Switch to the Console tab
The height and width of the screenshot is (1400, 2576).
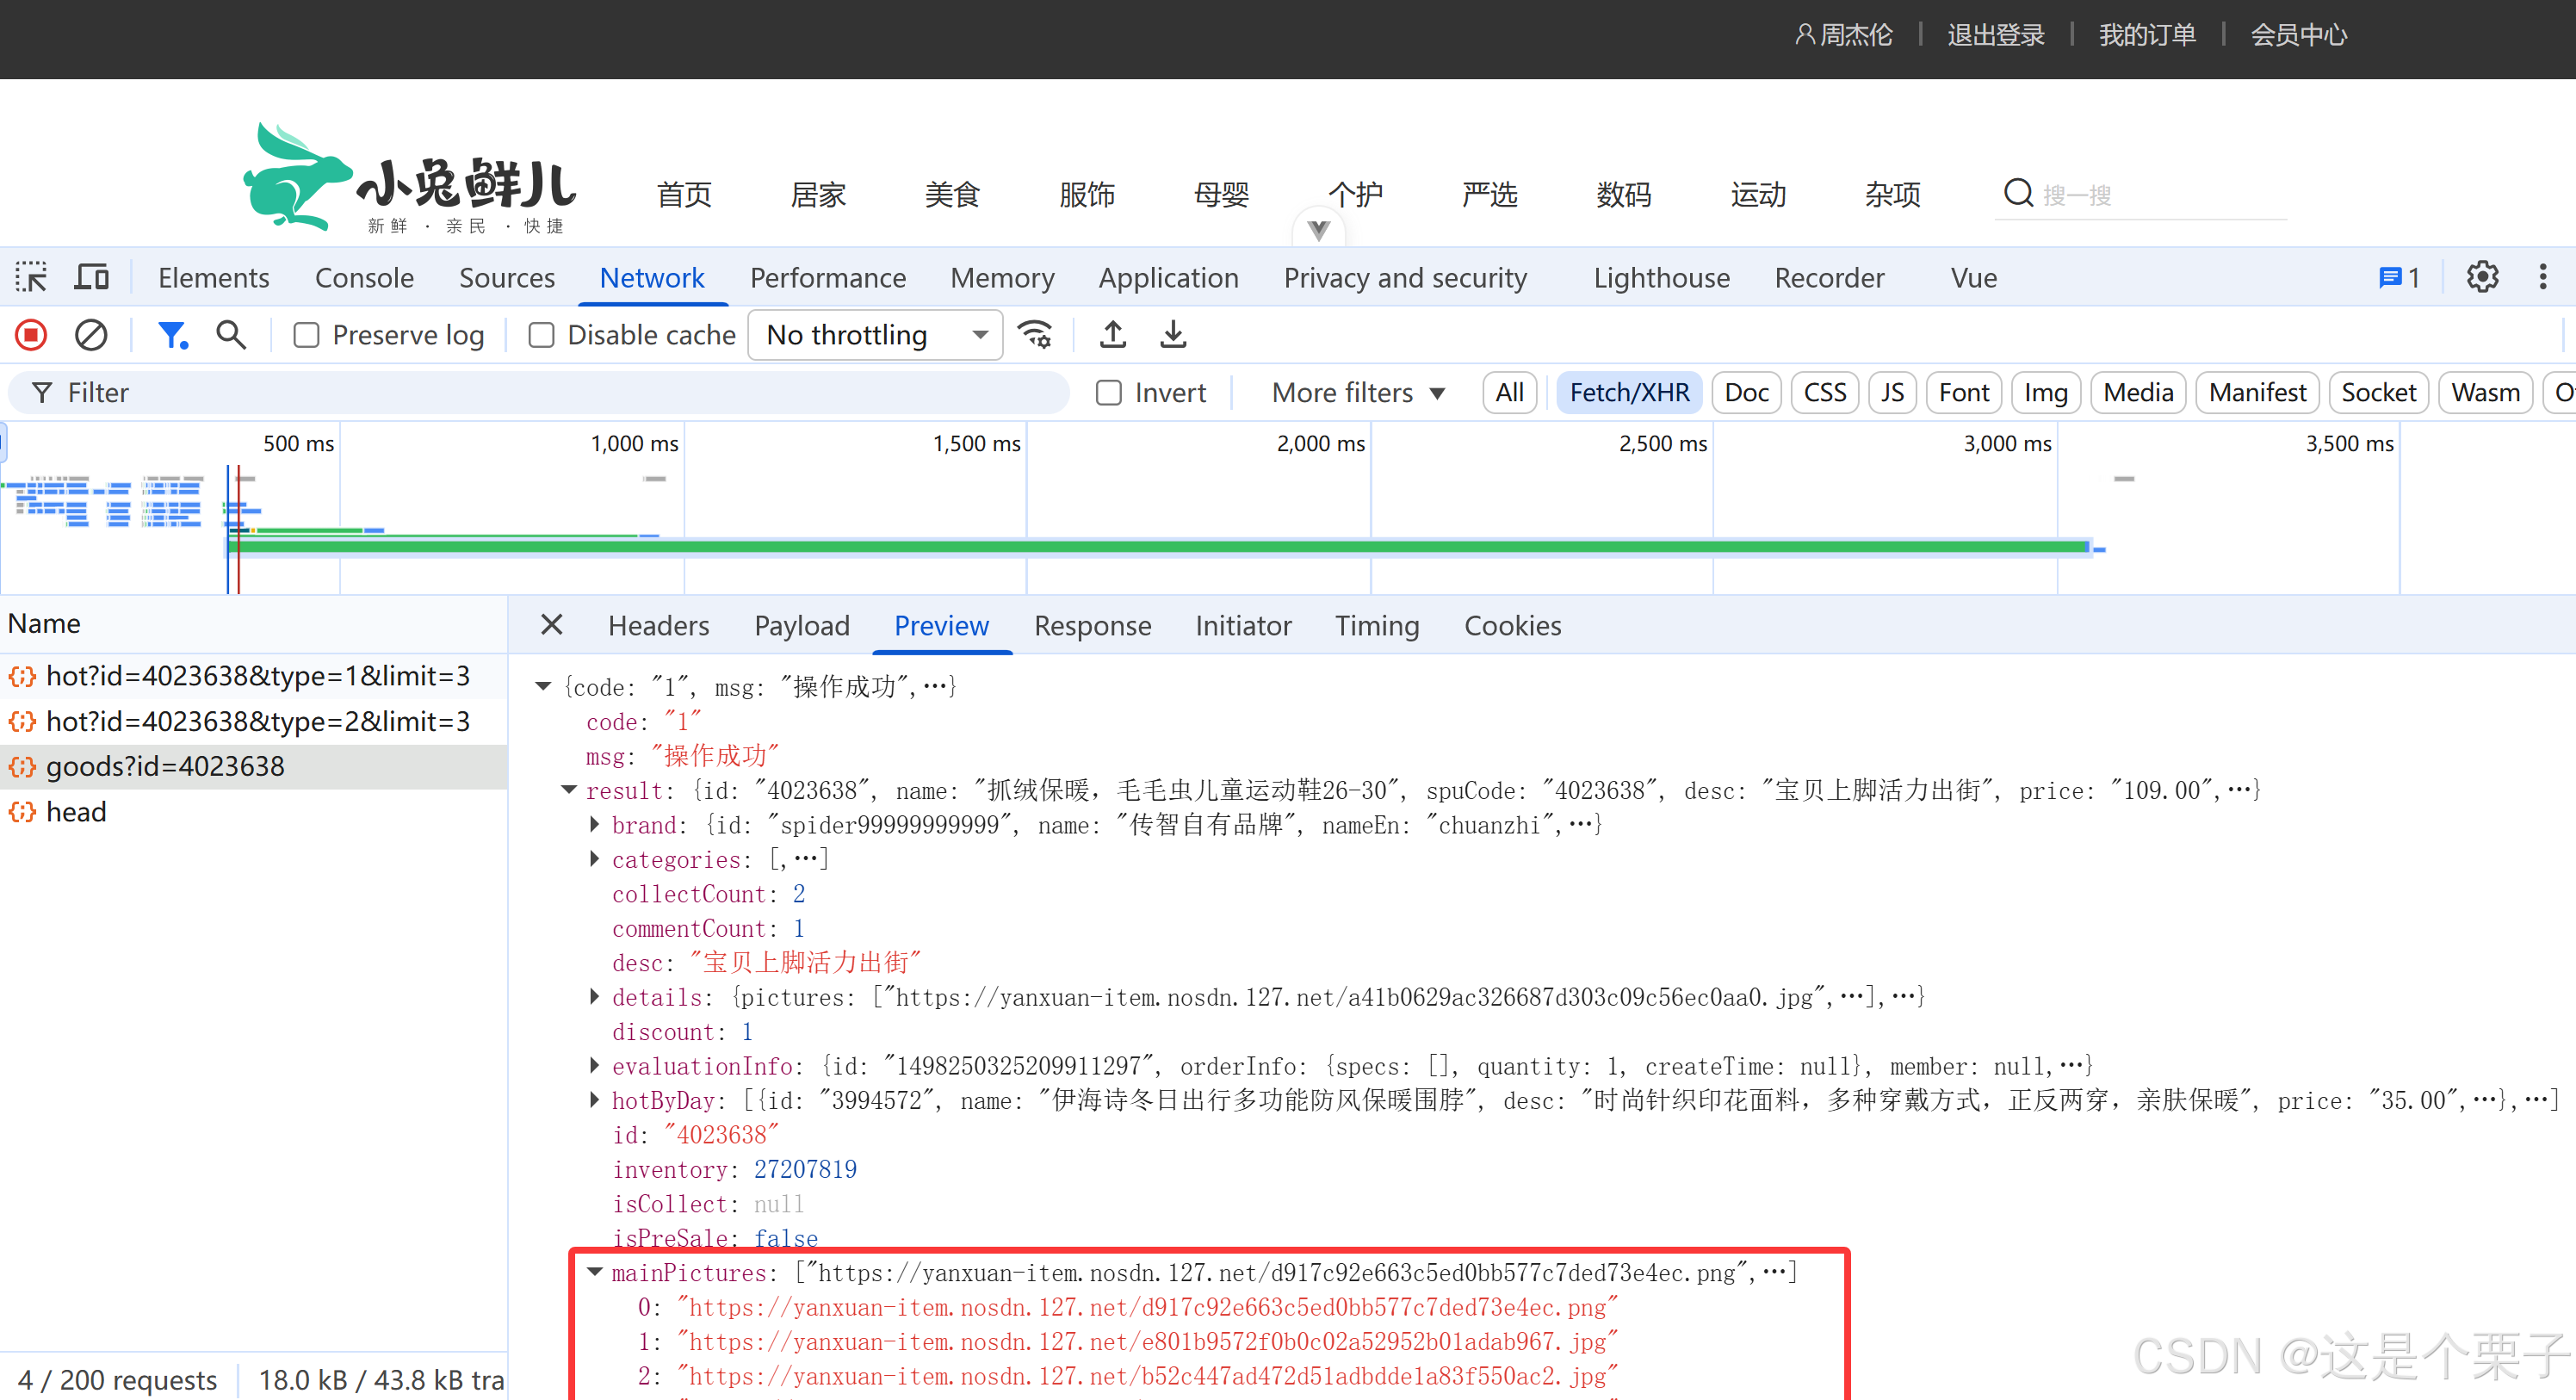tap(364, 277)
